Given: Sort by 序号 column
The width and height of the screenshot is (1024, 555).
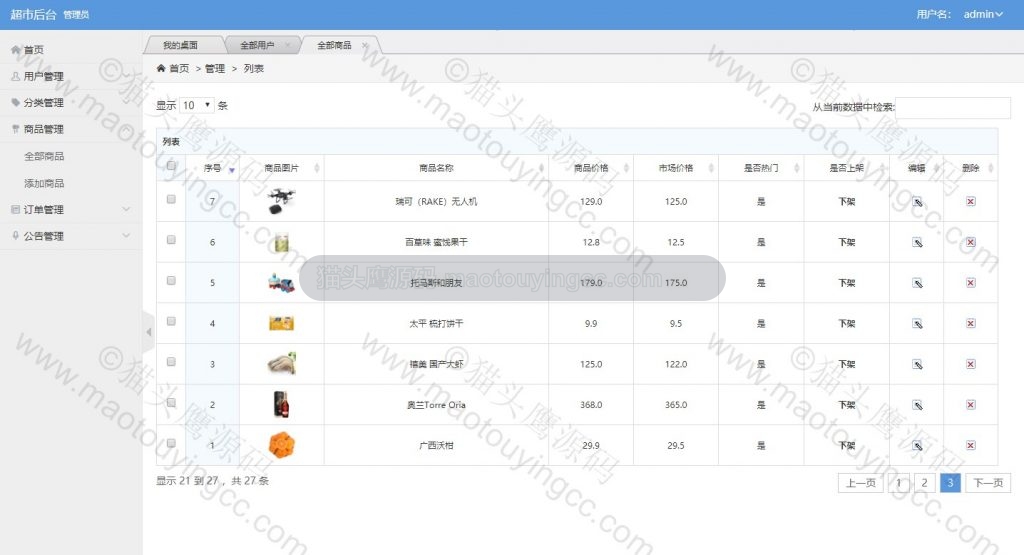Looking at the screenshot, I should pyautogui.click(x=212, y=168).
